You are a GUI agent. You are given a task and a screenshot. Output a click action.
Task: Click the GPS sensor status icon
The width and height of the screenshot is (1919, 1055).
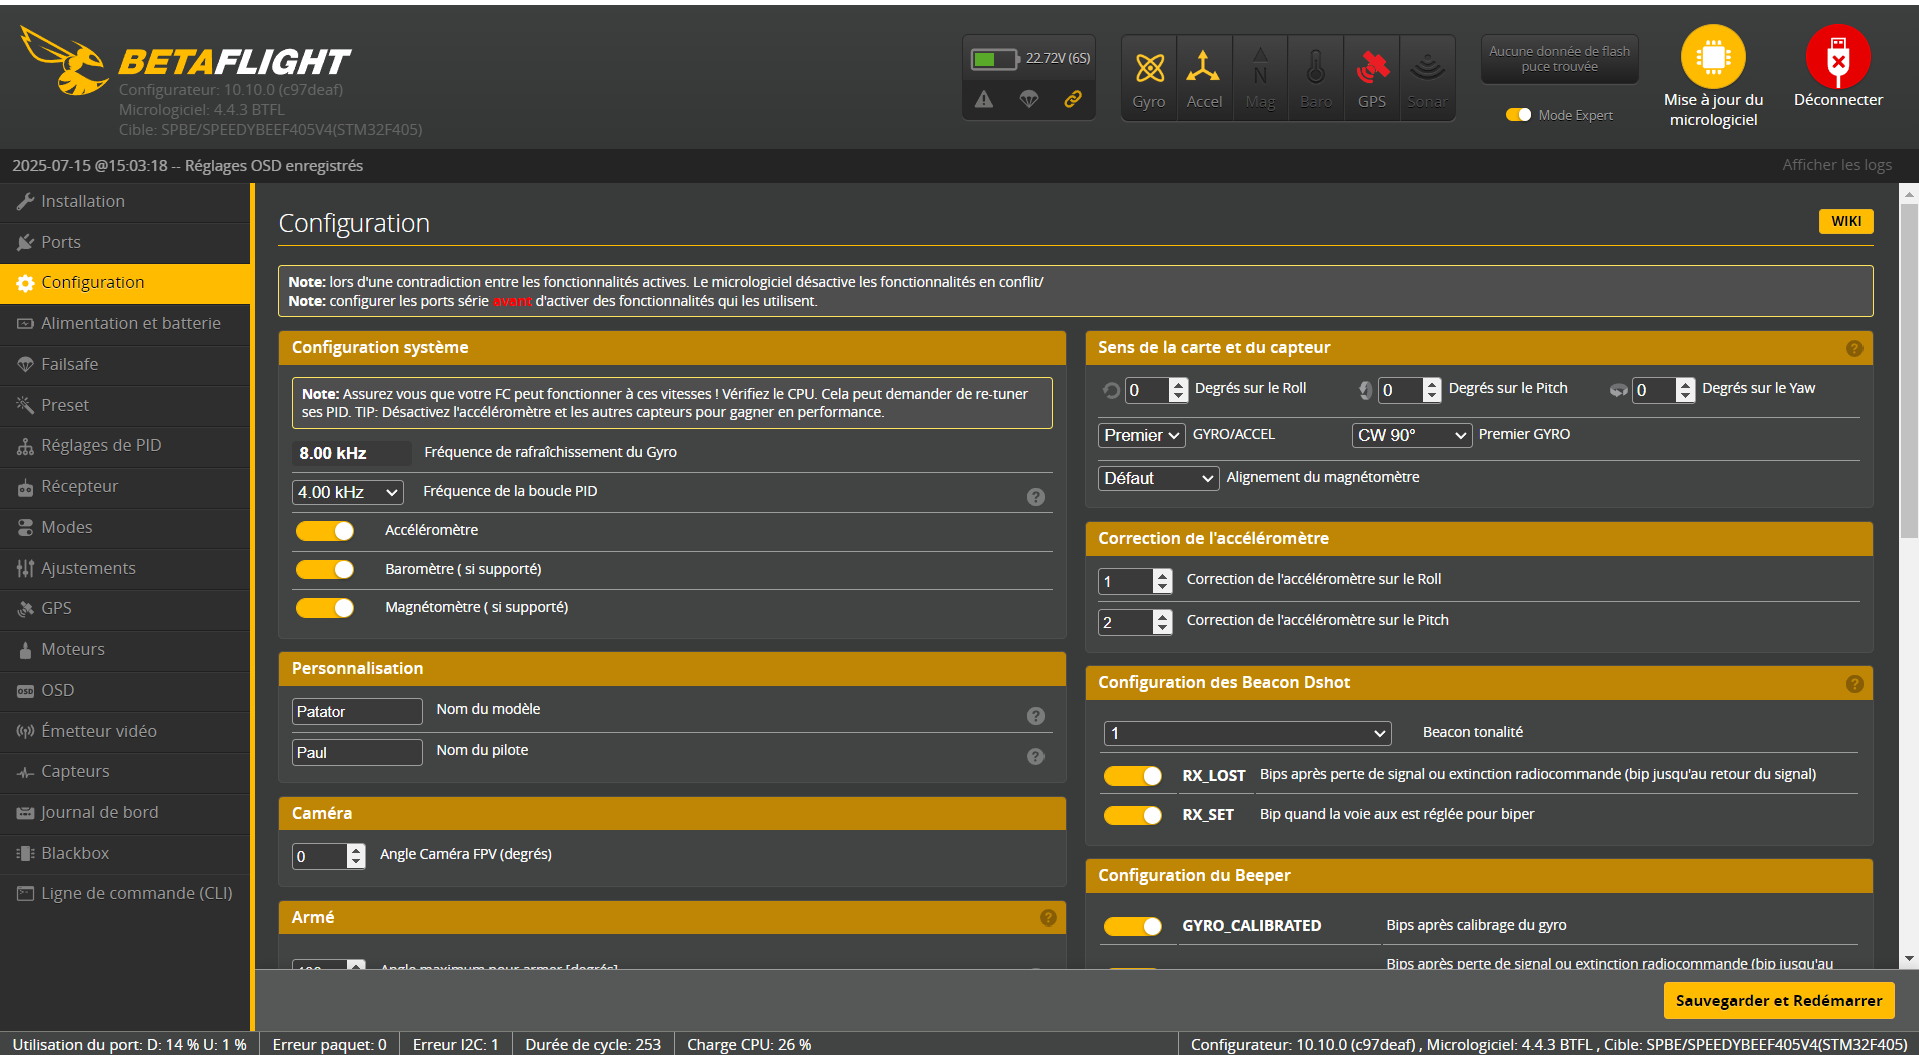pos(1372,69)
